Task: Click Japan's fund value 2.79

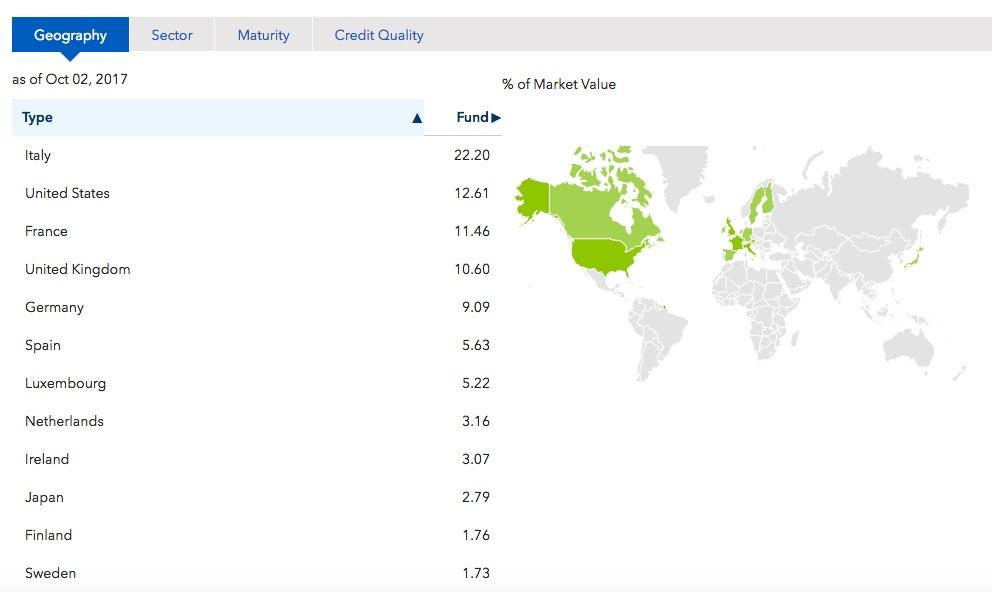Action: point(476,496)
